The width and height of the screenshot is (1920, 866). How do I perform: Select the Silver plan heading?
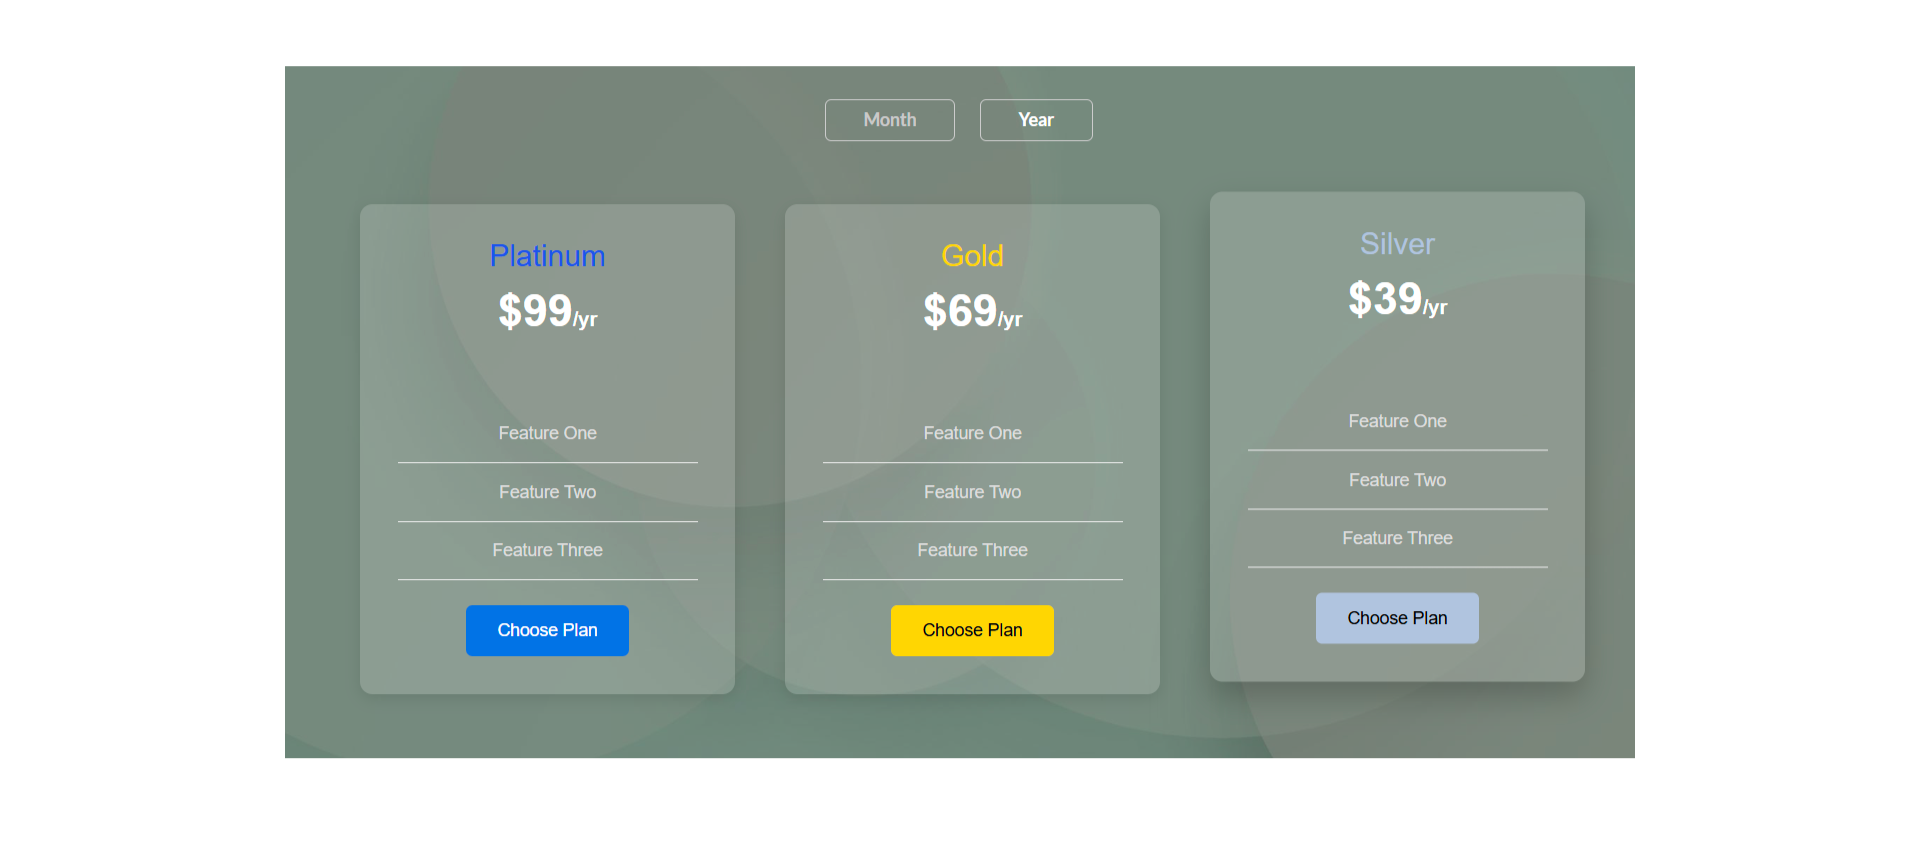click(x=1397, y=244)
